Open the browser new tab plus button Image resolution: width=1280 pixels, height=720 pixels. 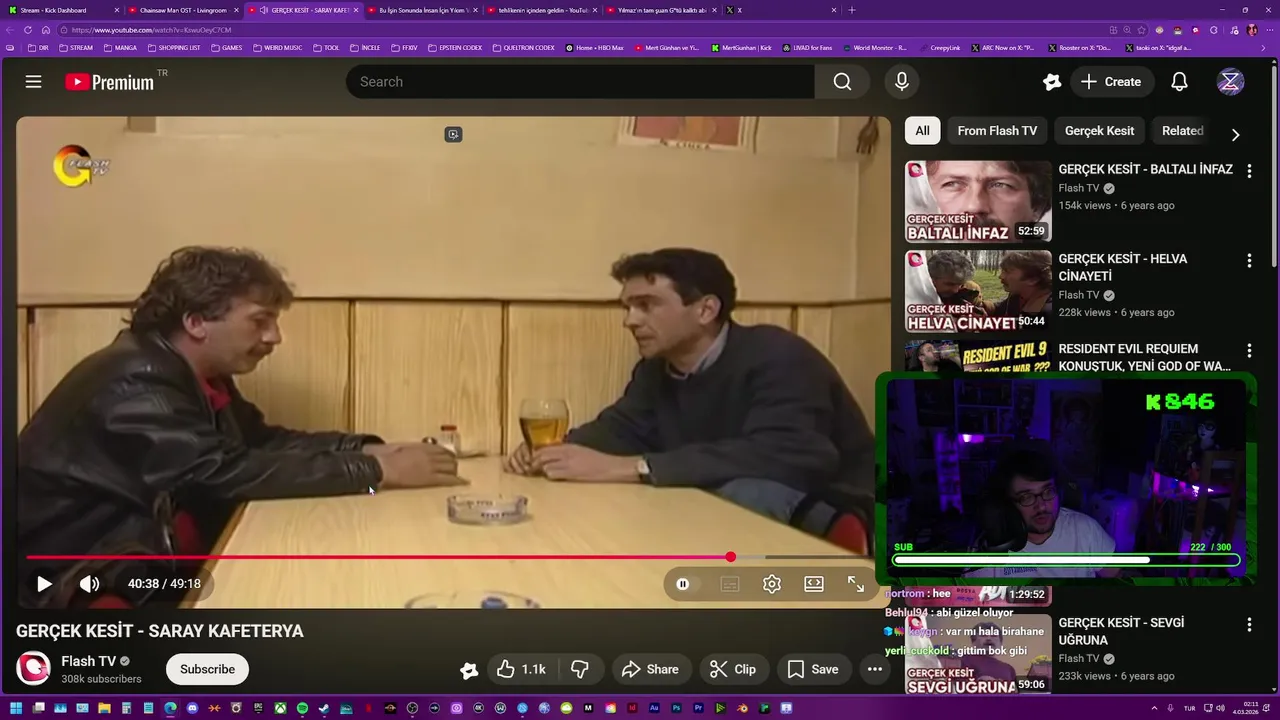852,10
